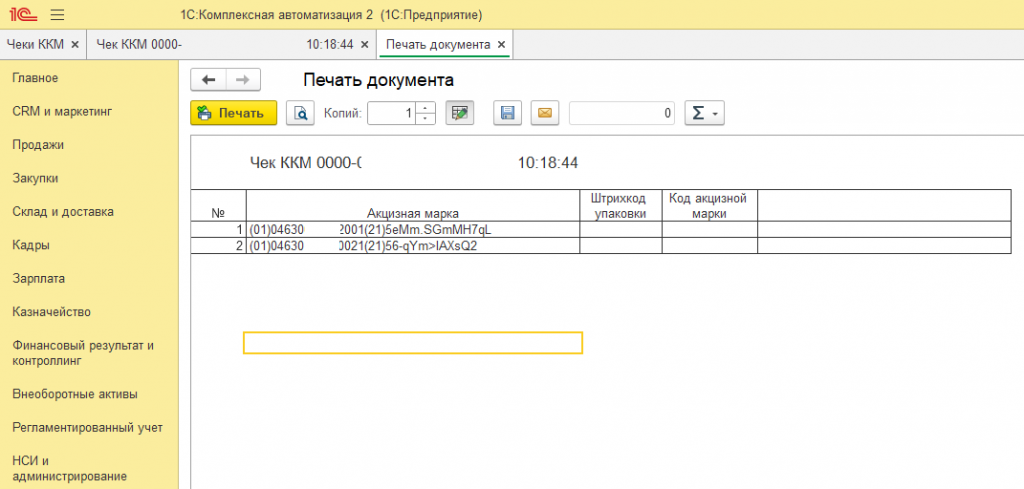1024x489 pixels.
Task: Increase copies count with the up arrow
Action: click(x=426, y=108)
